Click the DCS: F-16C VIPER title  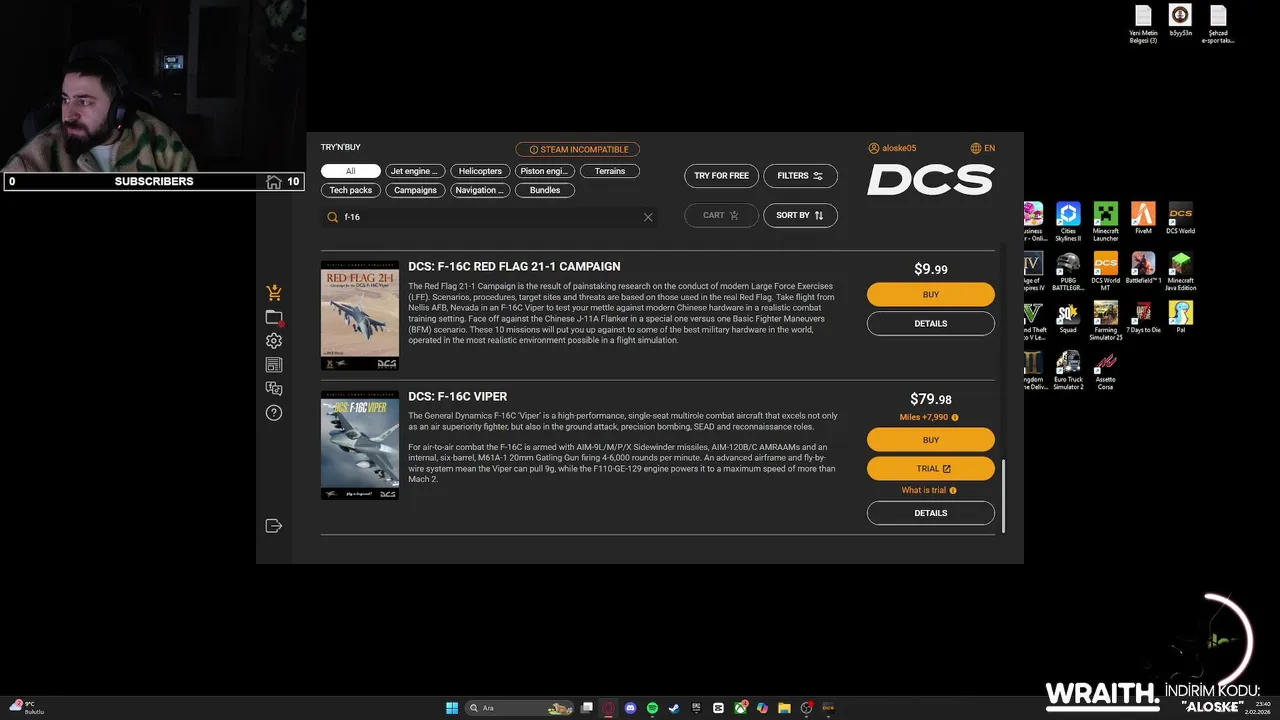tap(457, 397)
